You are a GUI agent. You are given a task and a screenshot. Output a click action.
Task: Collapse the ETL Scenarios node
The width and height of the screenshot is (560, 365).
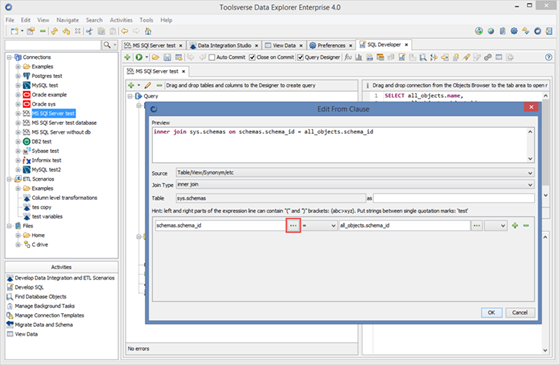pyautogui.click(x=9, y=179)
